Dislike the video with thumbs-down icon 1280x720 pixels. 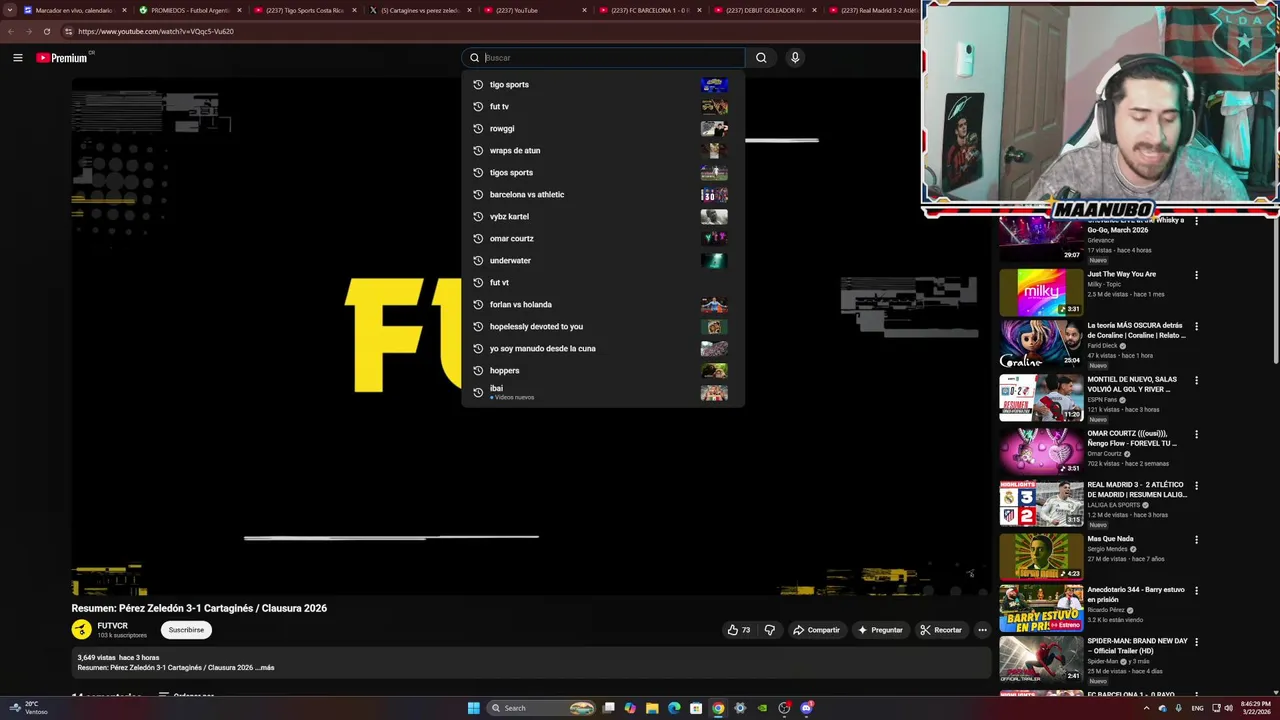click(x=769, y=630)
